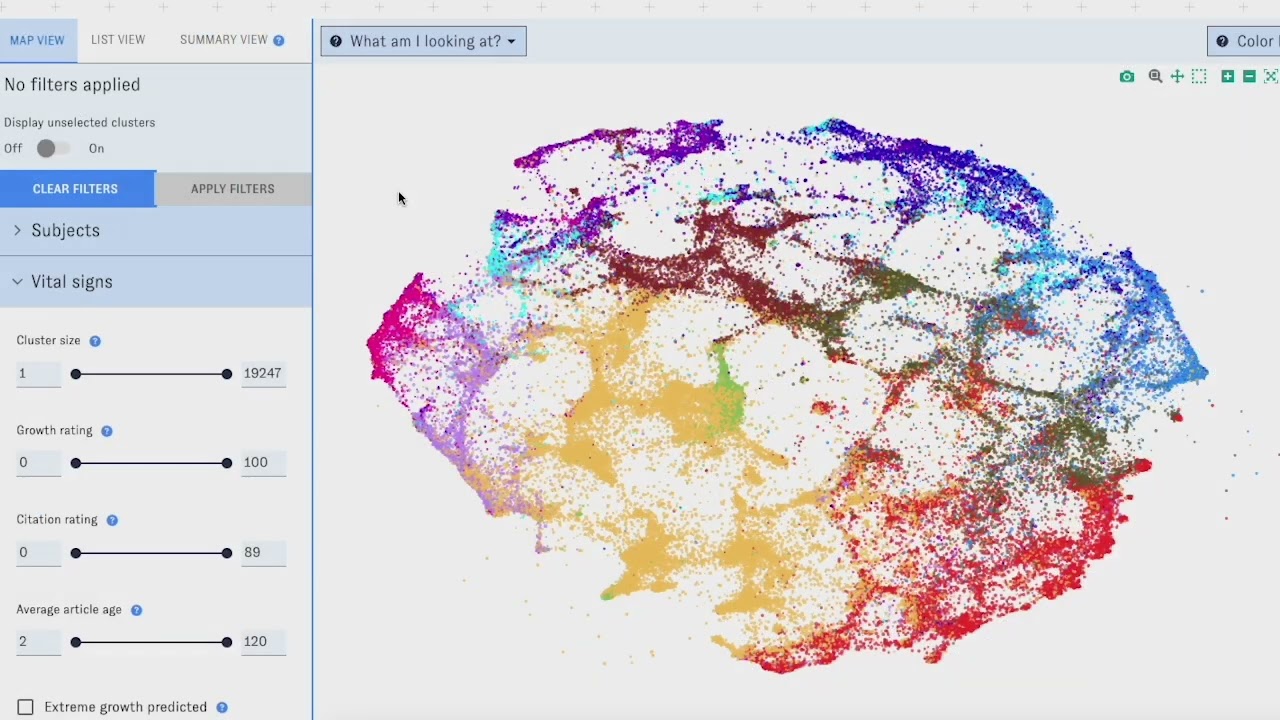The width and height of the screenshot is (1280, 720).
Task: Grab Average article age maximum handle
Action: 227,642
